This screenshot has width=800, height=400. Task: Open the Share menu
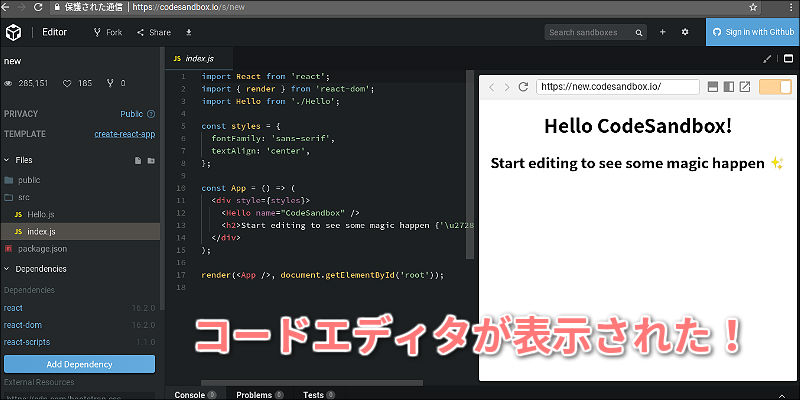tap(154, 32)
